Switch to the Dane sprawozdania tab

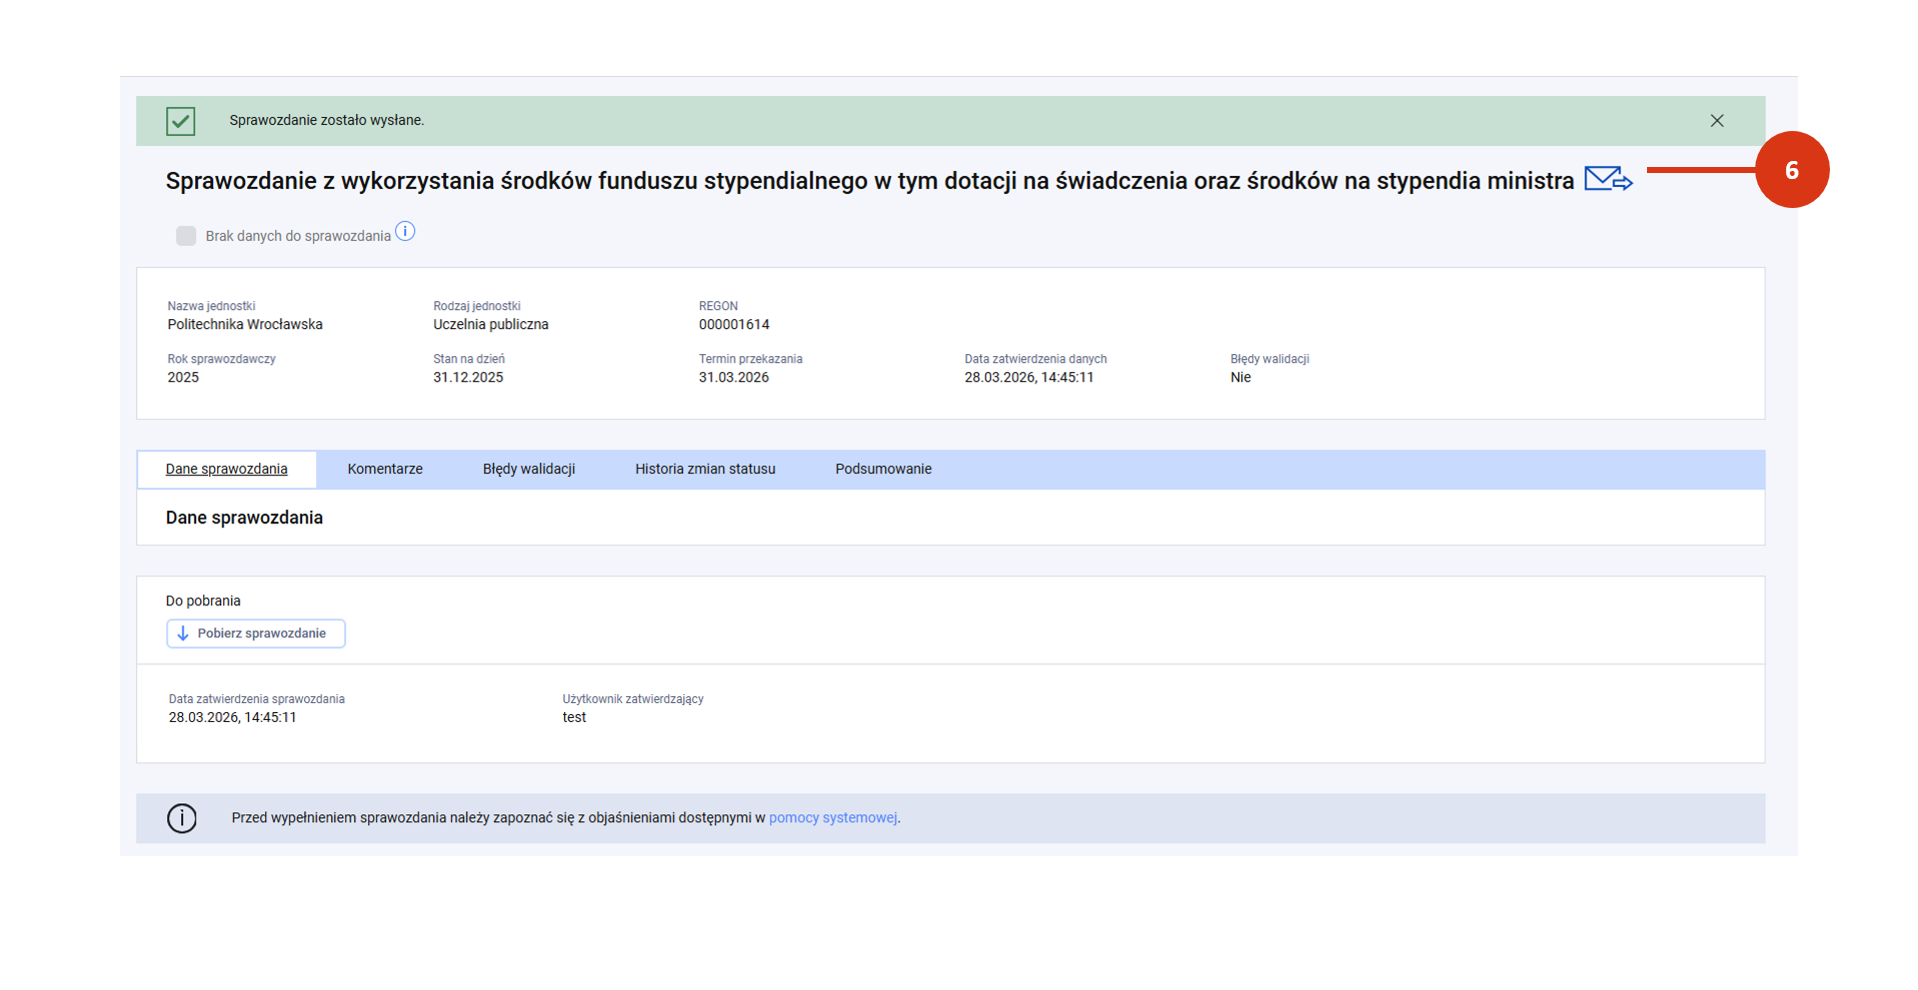click(227, 469)
